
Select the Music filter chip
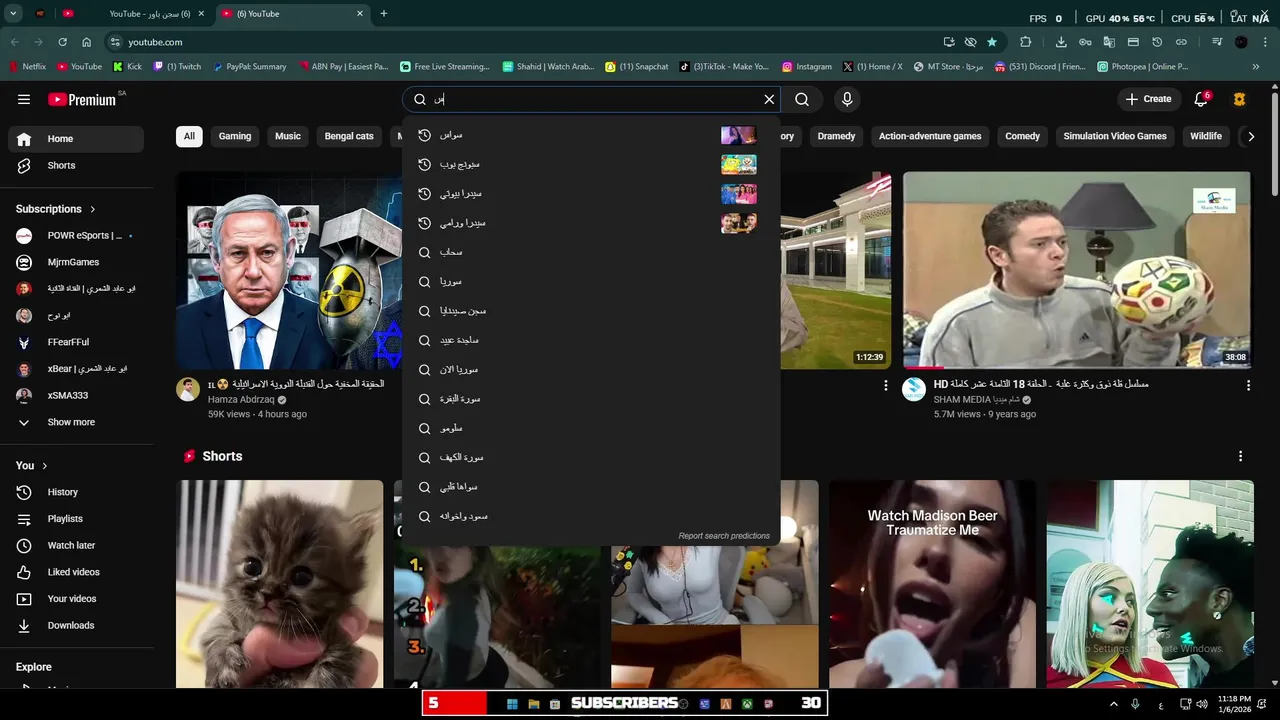coord(288,136)
